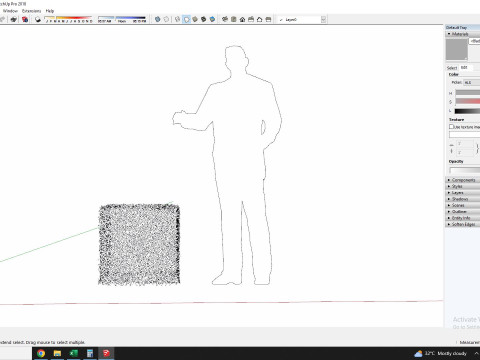Image resolution: width=480 pixels, height=360 pixels.
Task: Open the color Picker dropdown
Action: pos(472,82)
